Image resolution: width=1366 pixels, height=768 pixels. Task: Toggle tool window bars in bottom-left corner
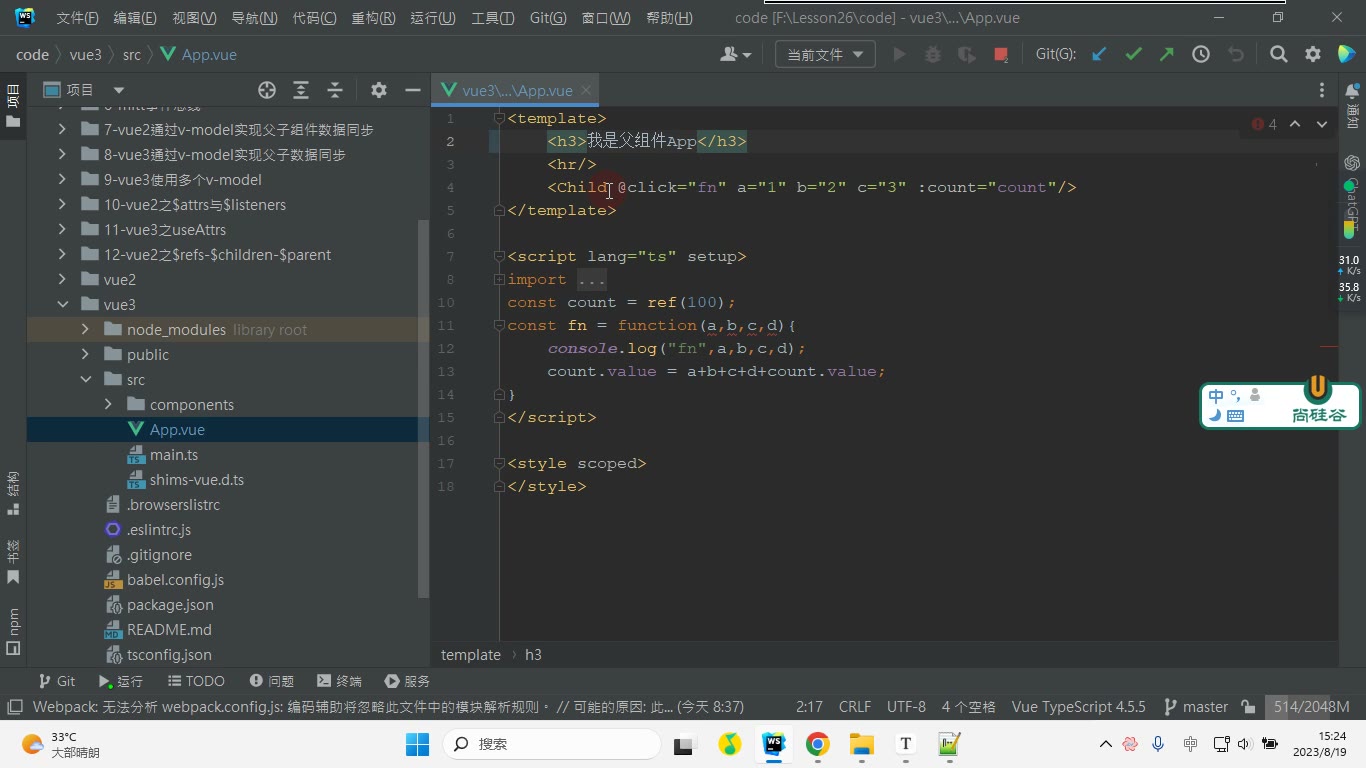pyautogui.click(x=14, y=707)
